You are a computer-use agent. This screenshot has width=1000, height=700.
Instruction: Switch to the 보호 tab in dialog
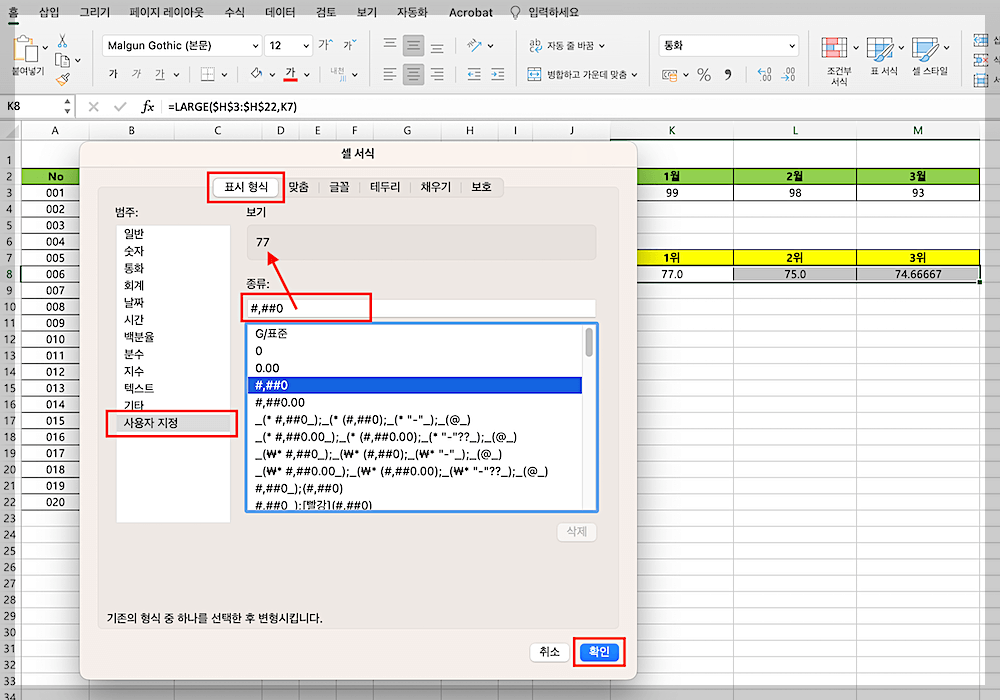(482, 187)
